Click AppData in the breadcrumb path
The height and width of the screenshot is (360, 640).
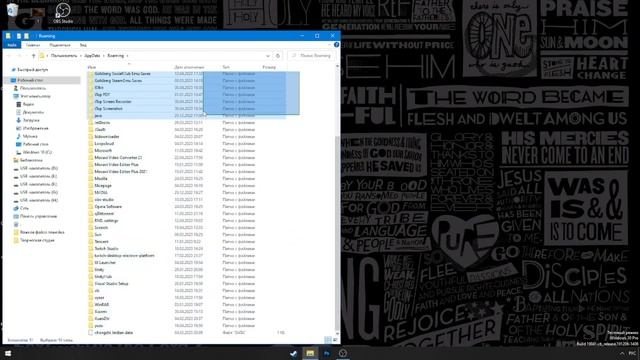[92, 56]
